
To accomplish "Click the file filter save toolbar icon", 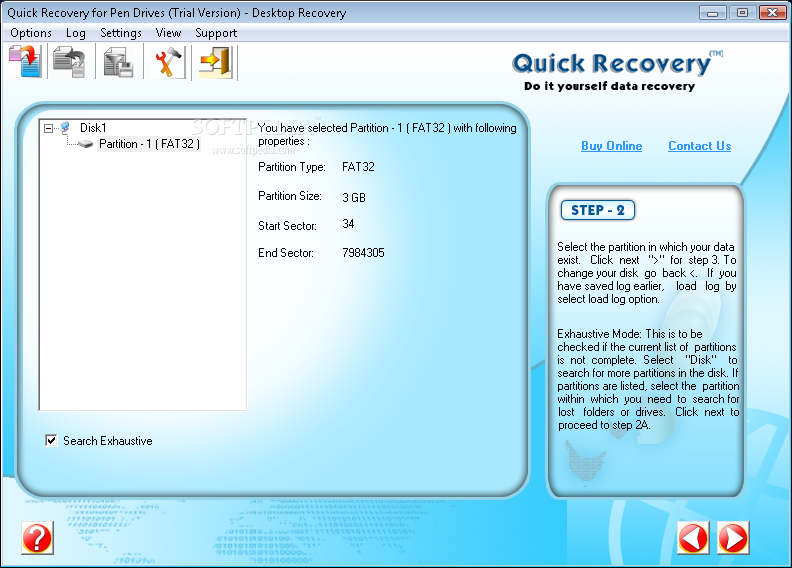I will point(118,62).
